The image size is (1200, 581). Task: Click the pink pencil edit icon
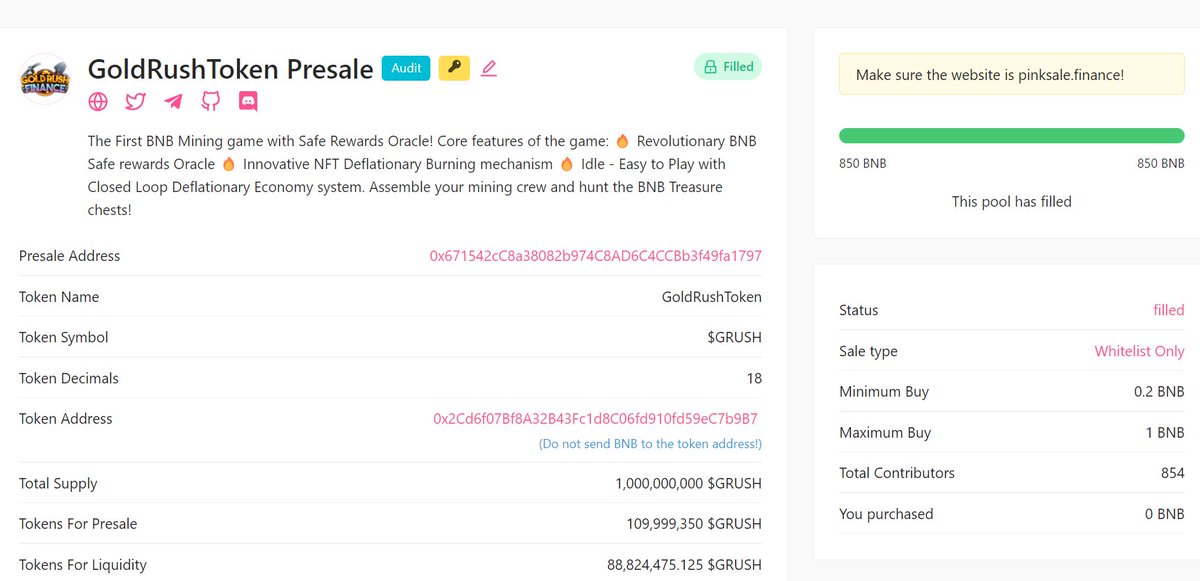click(488, 68)
